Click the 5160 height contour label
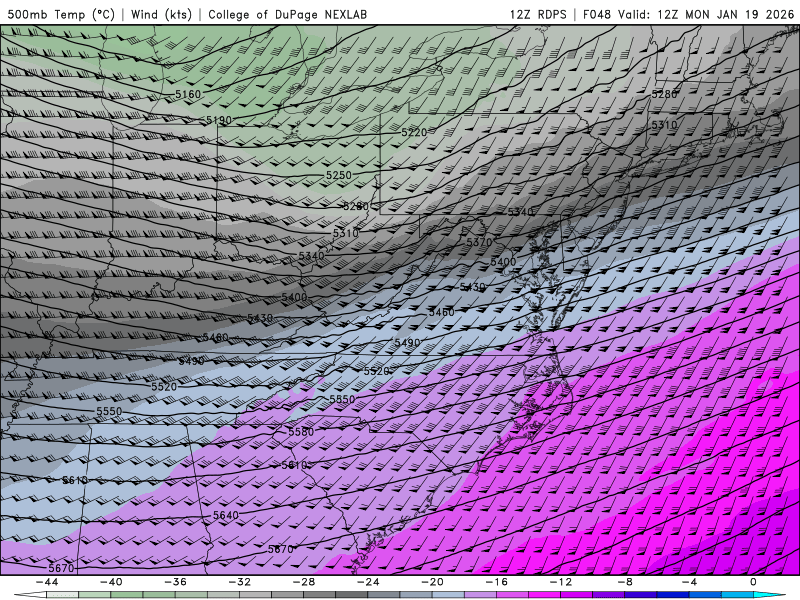This screenshot has height=600, width=800. 188,94
